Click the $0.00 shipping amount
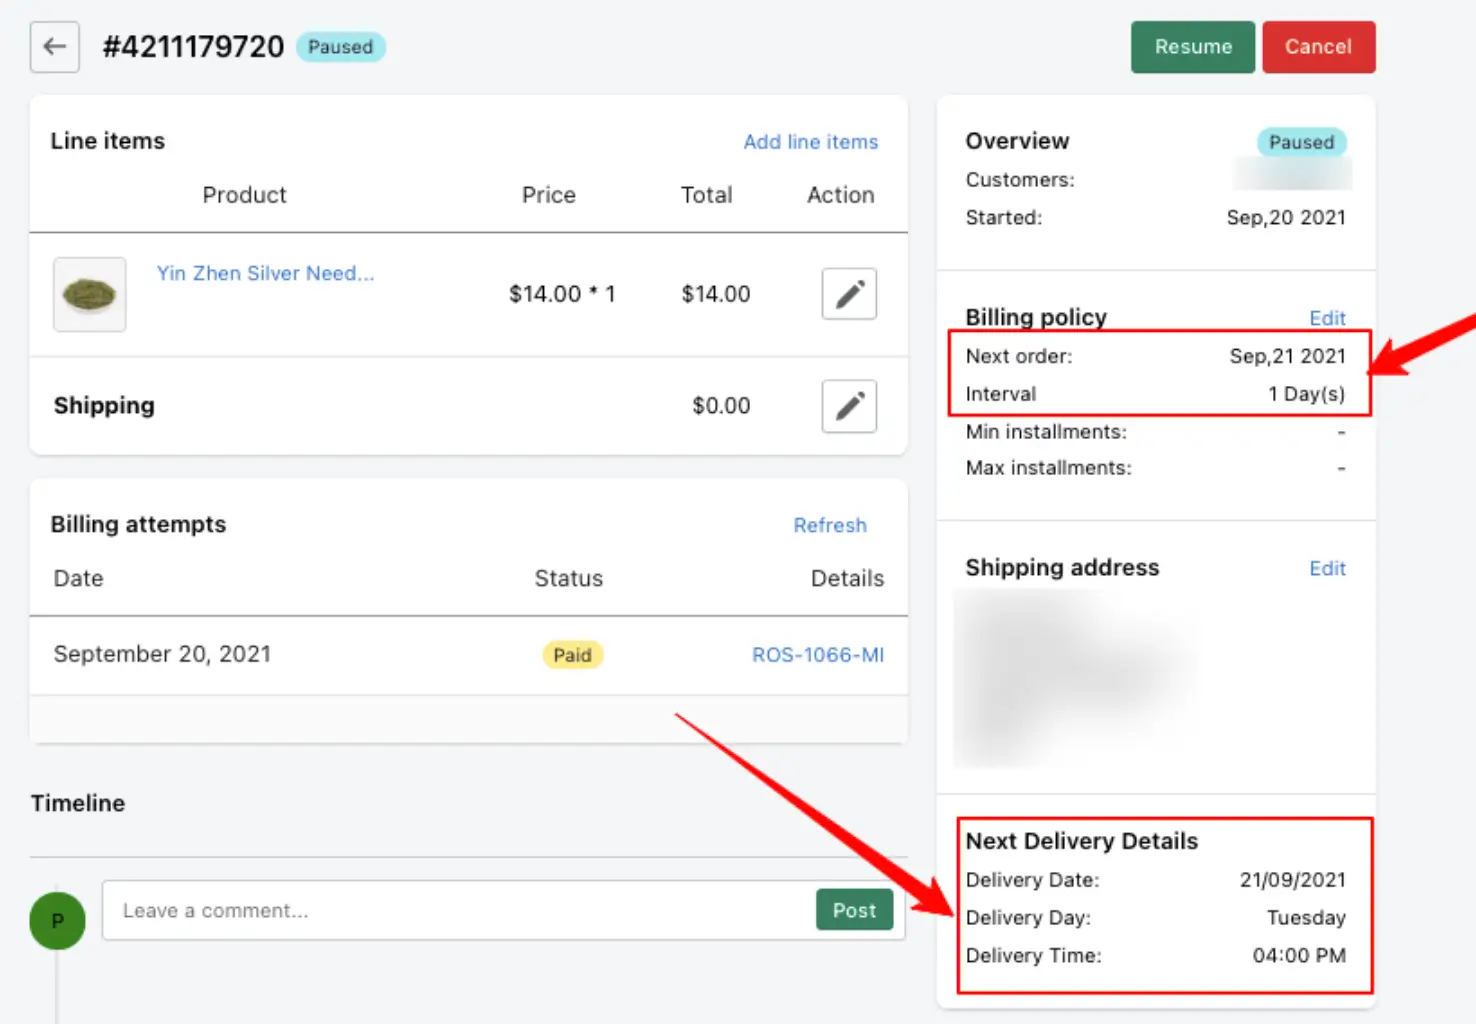This screenshot has height=1024, width=1476. (x=721, y=406)
